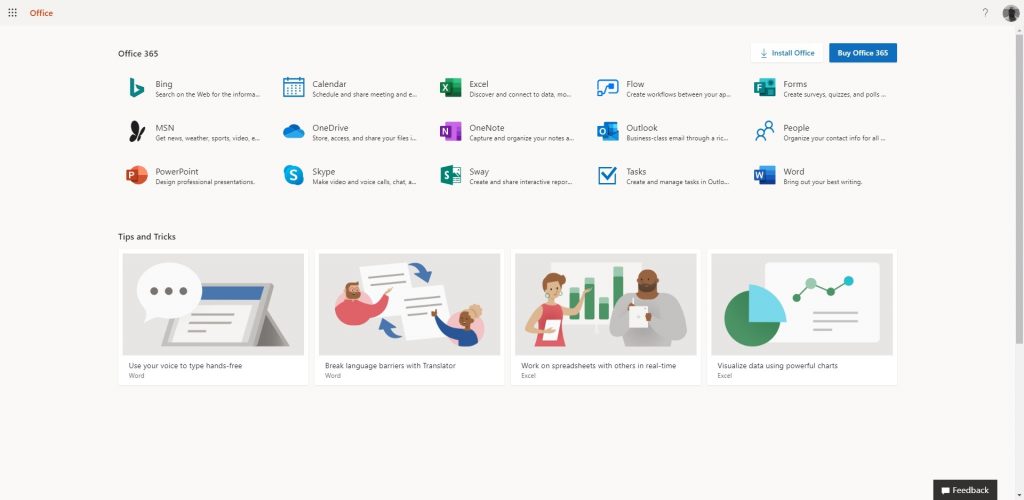Screen dimensions: 1024x500
Task: Click the MSN app name label
Action: [x=165, y=127]
